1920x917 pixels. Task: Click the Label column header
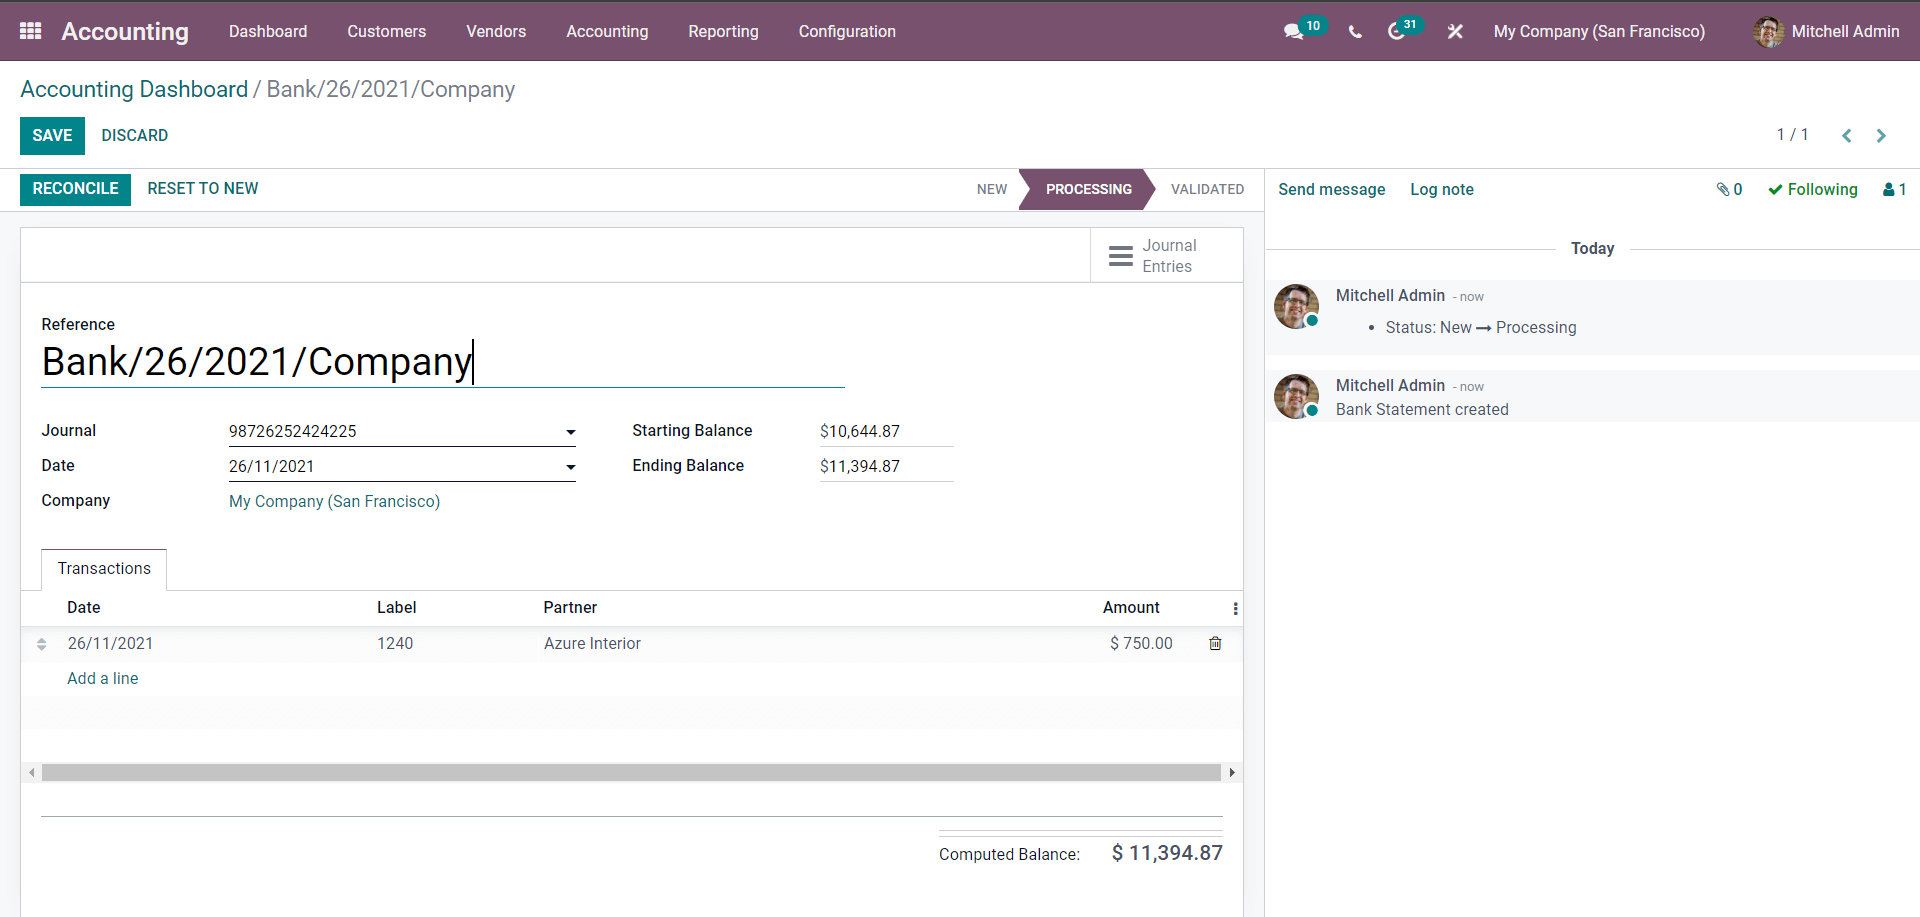397,608
